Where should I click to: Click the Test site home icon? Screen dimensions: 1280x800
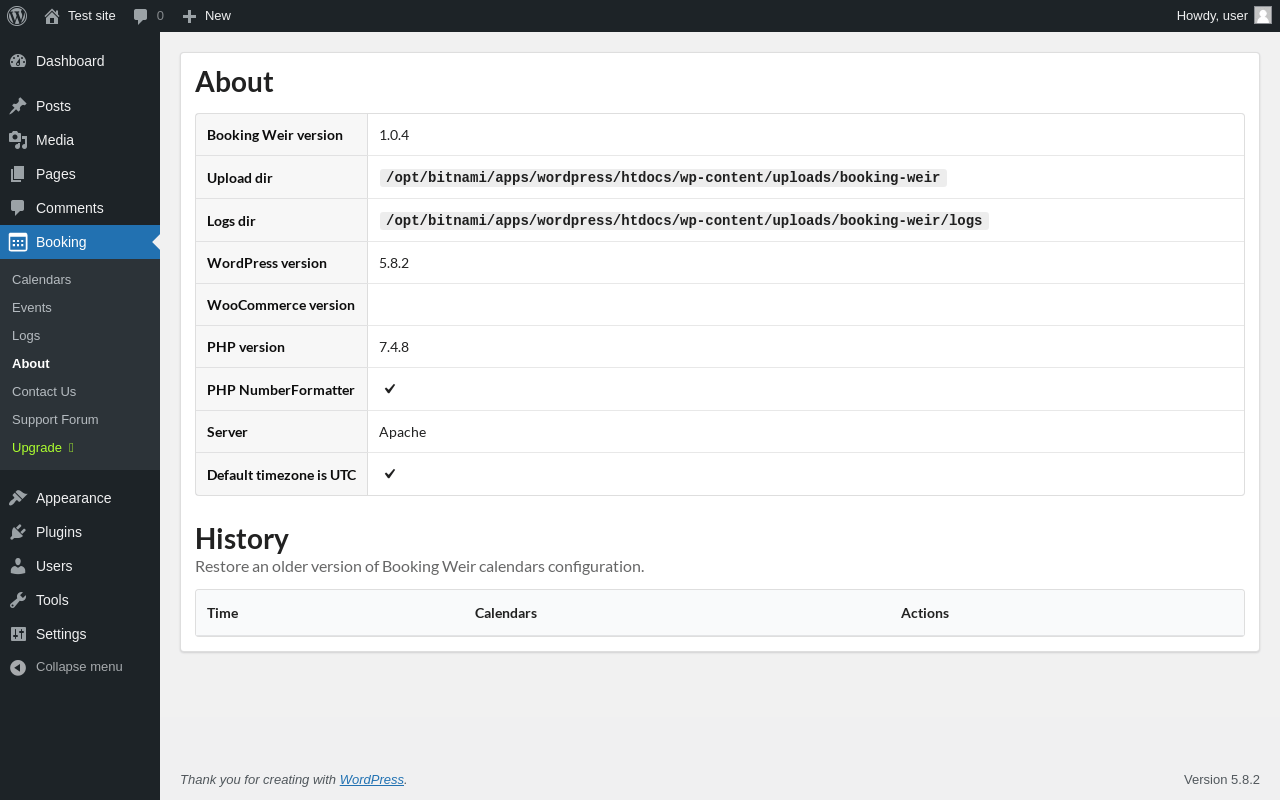[52, 16]
